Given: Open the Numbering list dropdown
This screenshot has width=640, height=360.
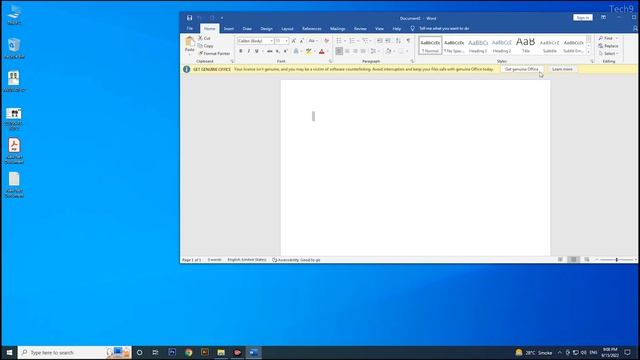Looking at the screenshot, I should 358,41.
